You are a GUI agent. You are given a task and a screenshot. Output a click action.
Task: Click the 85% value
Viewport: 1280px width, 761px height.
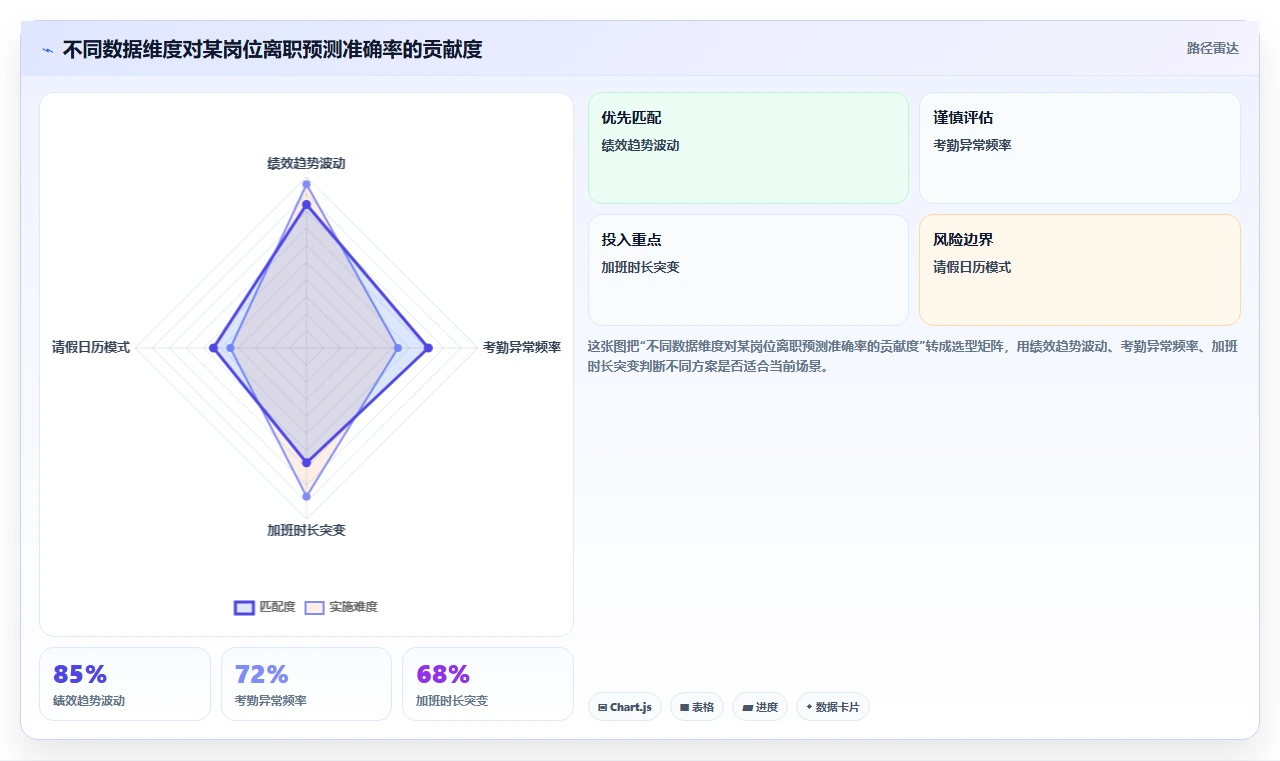[x=80, y=674]
